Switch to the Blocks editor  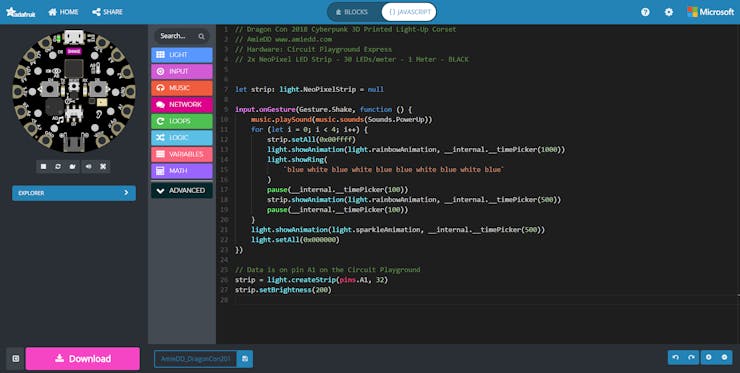click(x=352, y=12)
